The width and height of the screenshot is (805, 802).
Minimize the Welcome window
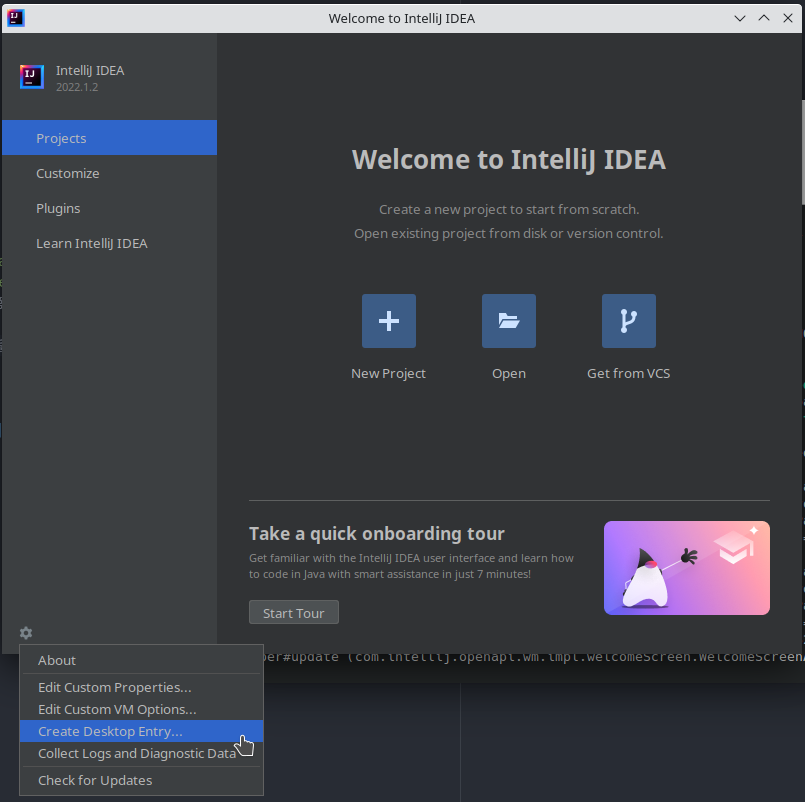click(x=739, y=18)
